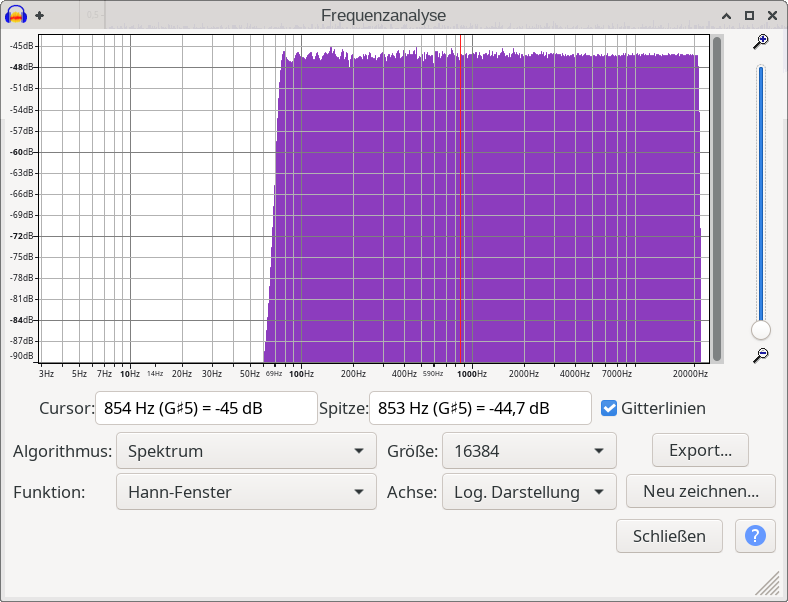Image resolution: width=788 pixels, height=602 pixels.
Task: Click the vertical zoom slider handle
Action: pyautogui.click(x=761, y=330)
